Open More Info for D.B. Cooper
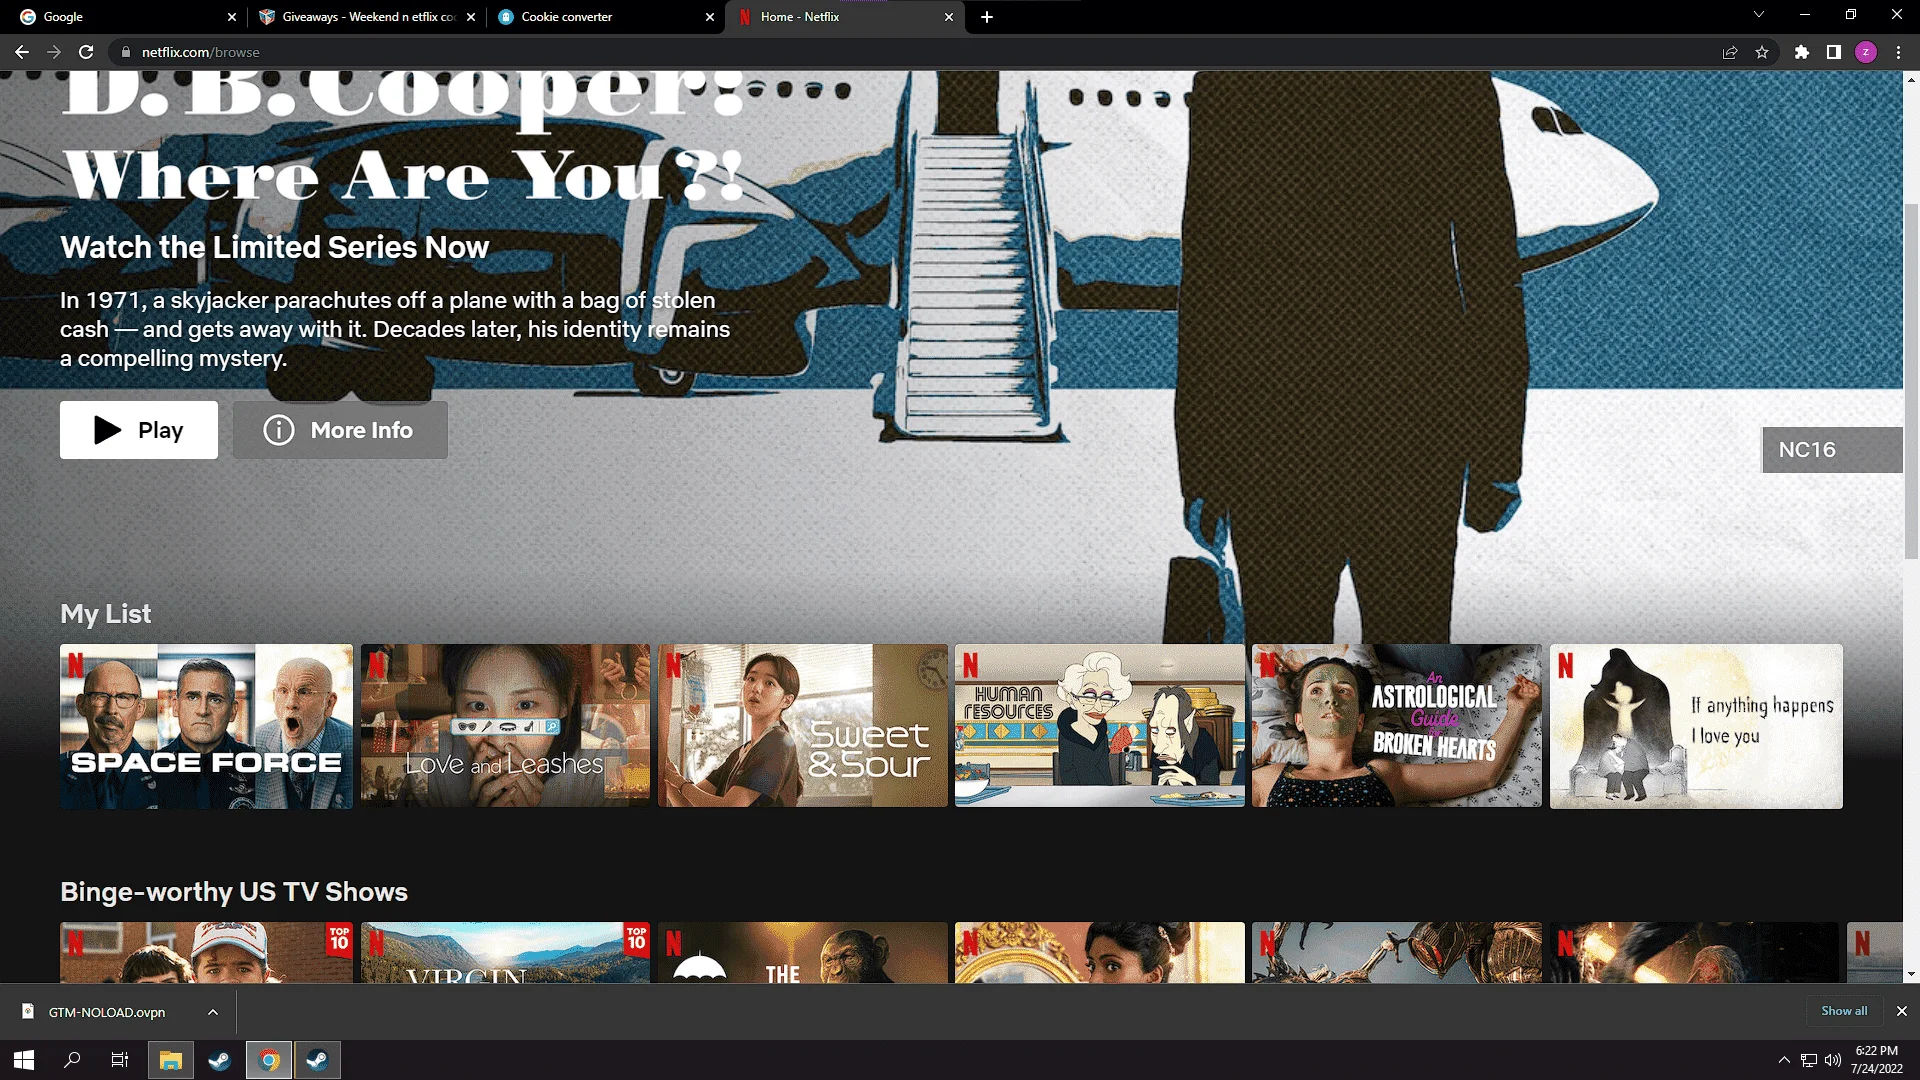Viewport: 1920px width, 1080px height. [340, 430]
